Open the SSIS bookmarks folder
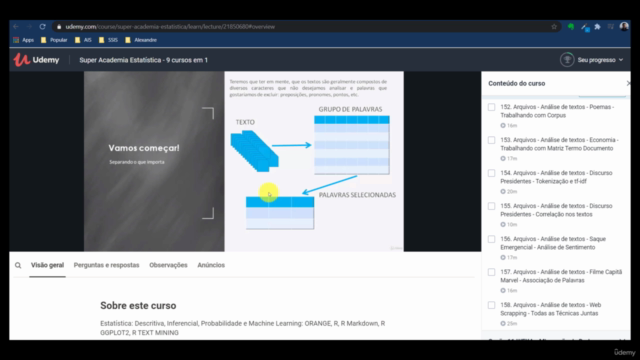 [108, 40]
